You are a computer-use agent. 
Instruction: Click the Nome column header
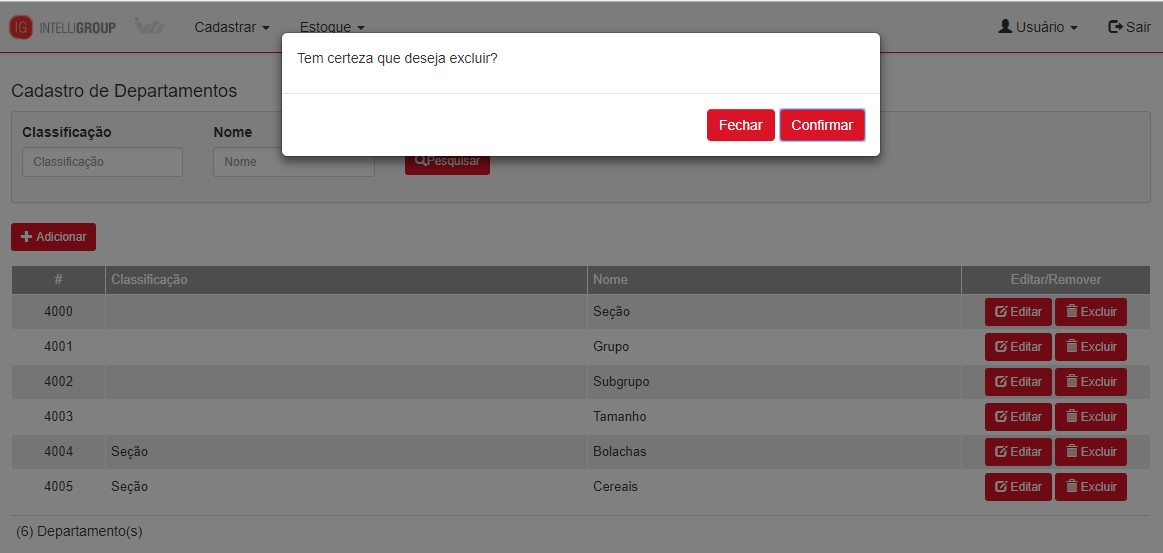click(x=610, y=280)
